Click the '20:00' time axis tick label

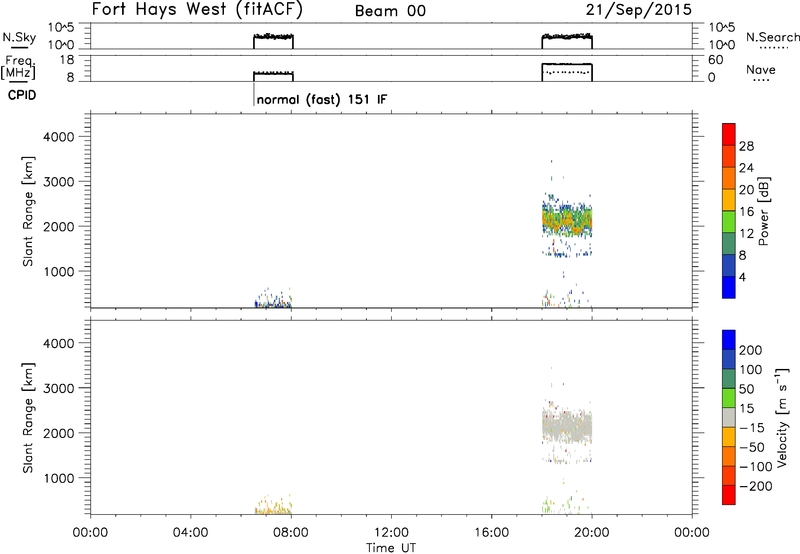591,533
